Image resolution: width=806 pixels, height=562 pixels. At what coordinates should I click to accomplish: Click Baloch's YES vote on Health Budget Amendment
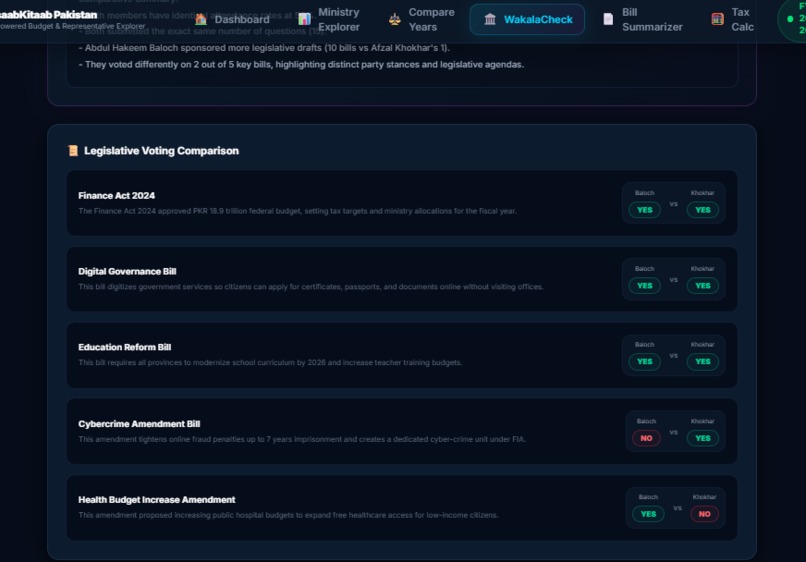click(648, 514)
